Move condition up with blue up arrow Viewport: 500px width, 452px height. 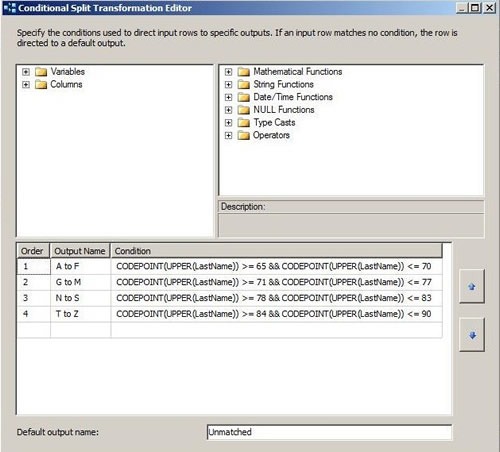(472, 286)
